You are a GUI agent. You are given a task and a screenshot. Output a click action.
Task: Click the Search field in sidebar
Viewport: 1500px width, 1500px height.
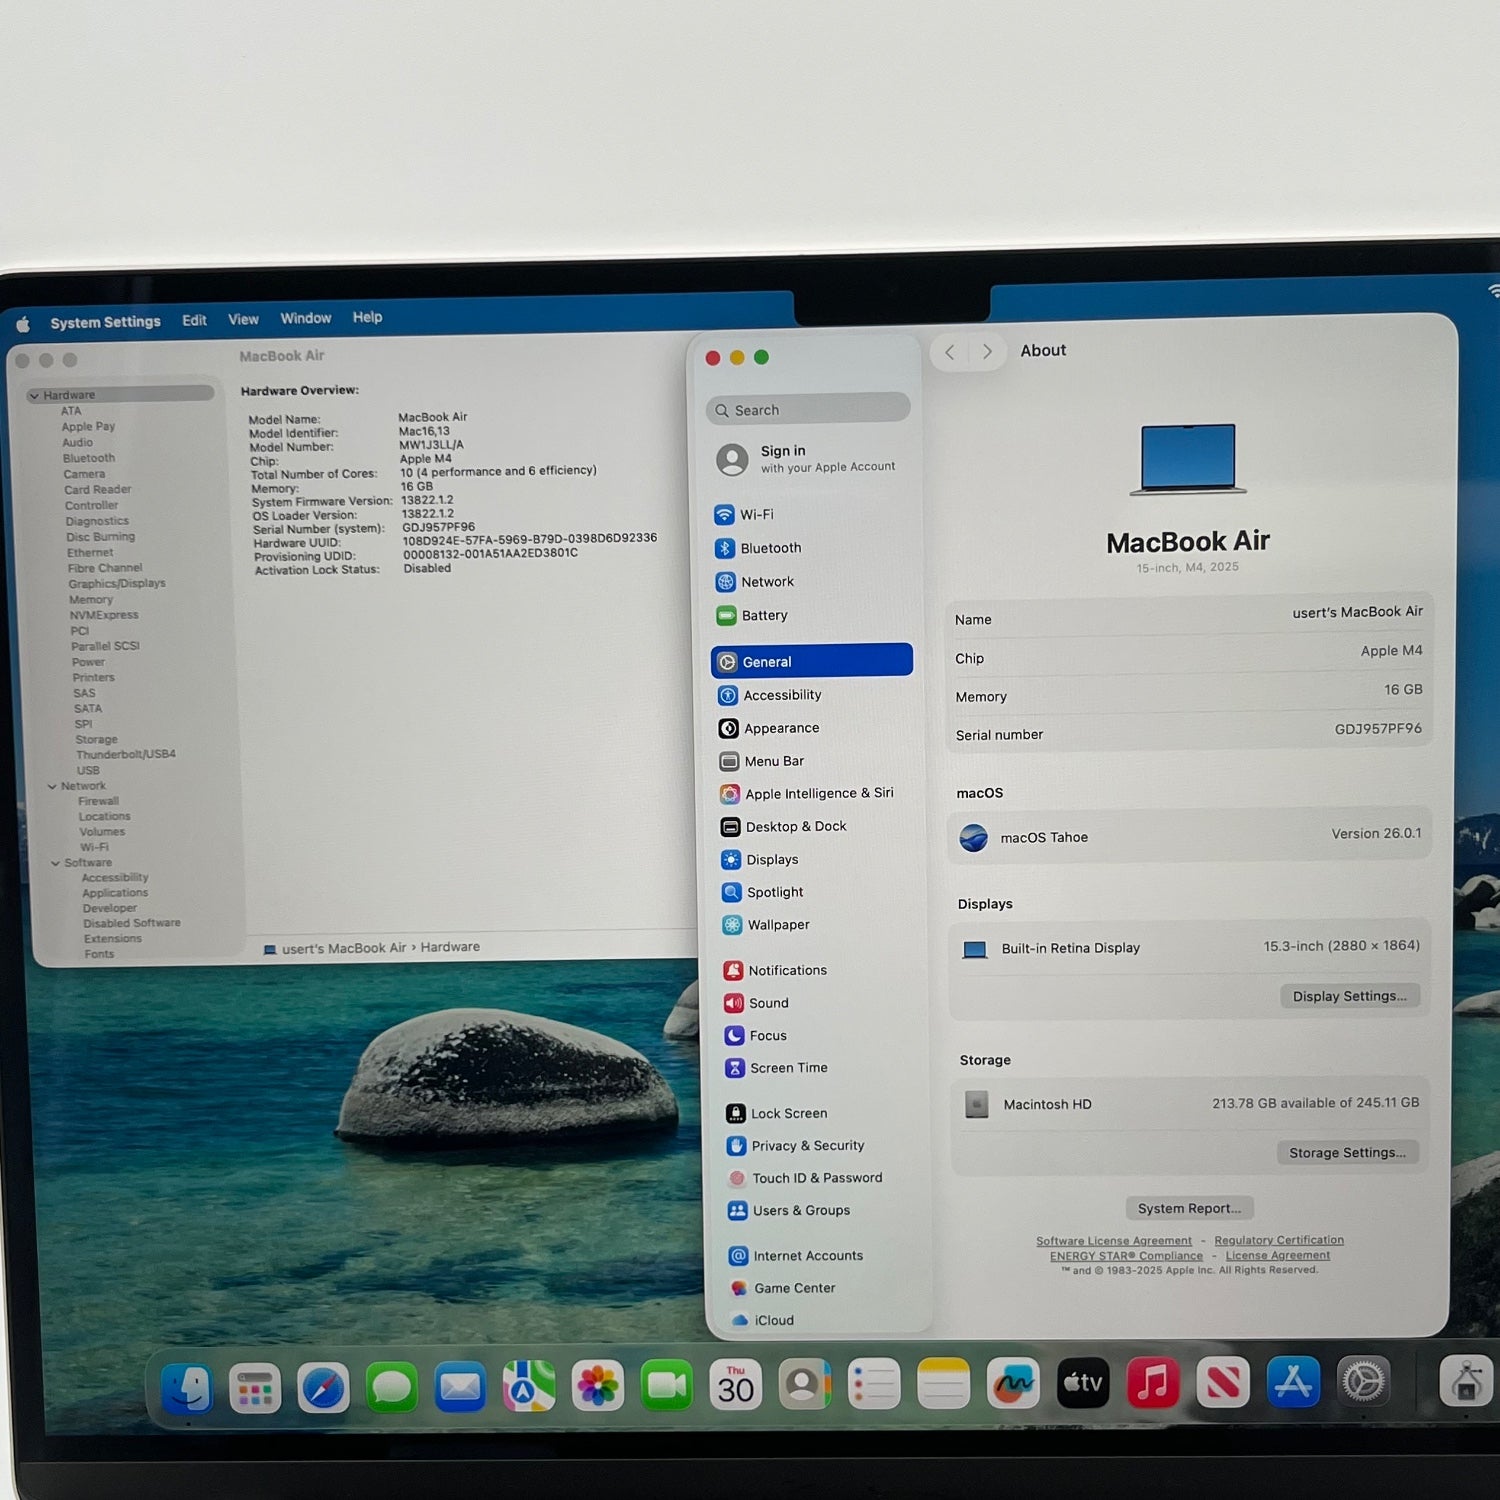click(x=808, y=410)
